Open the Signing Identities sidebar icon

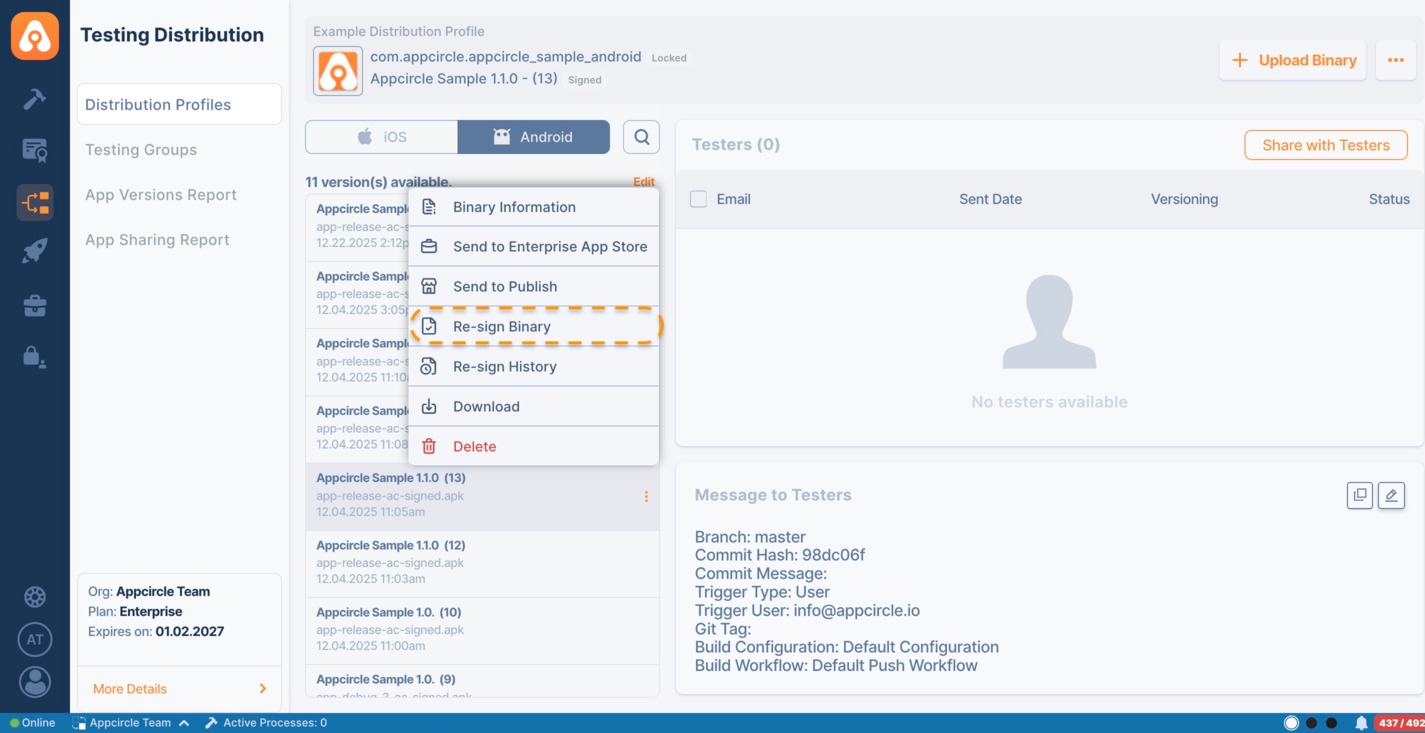pos(34,149)
